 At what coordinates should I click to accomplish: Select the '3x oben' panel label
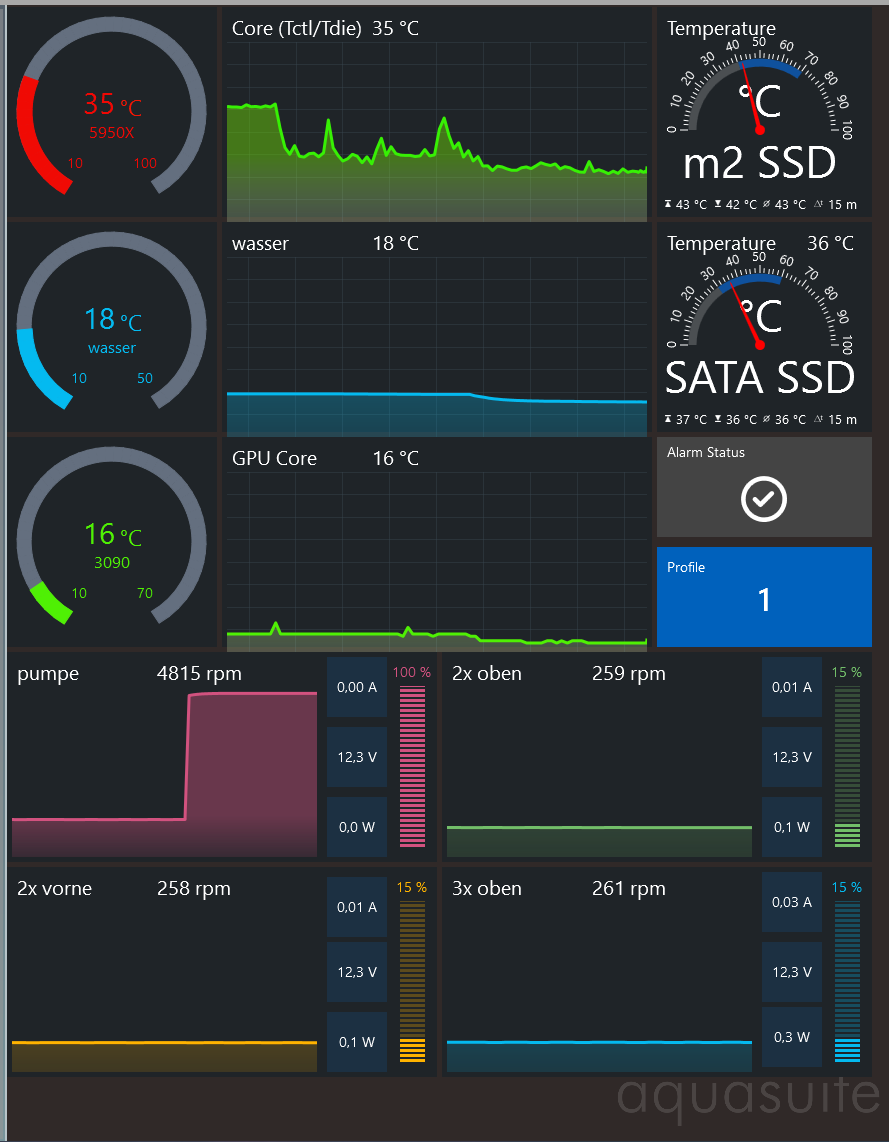click(x=486, y=889)
